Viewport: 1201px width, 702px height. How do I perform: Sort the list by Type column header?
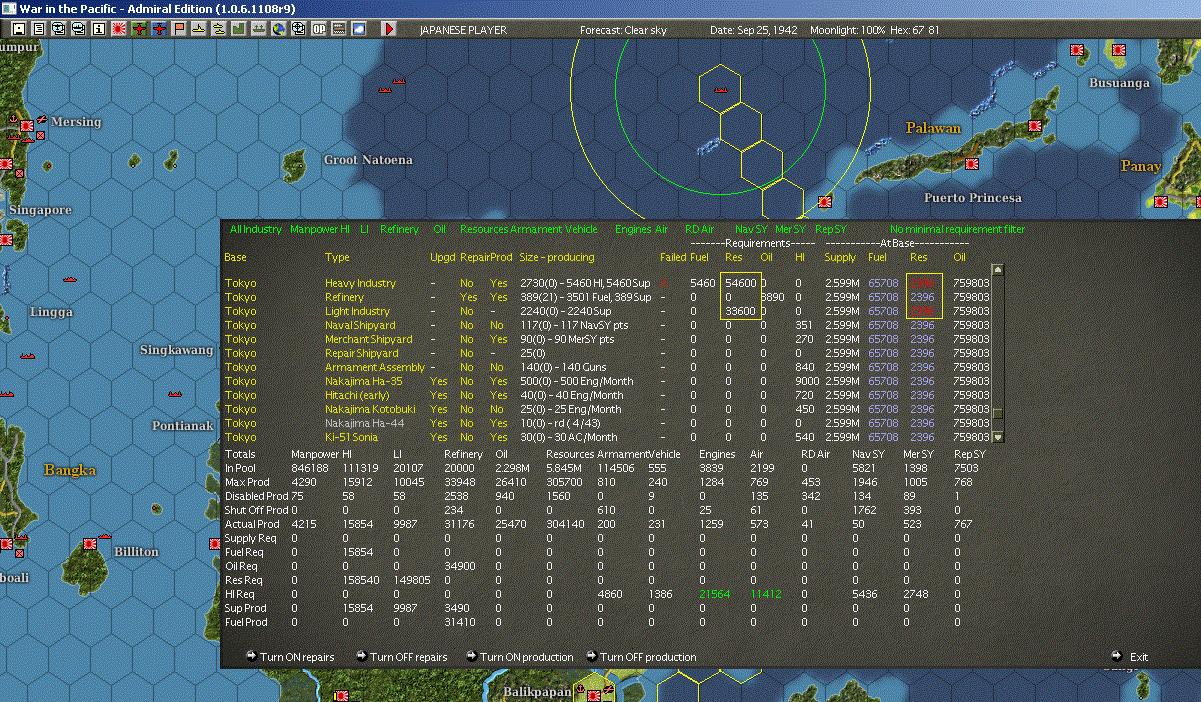(337, 257)
